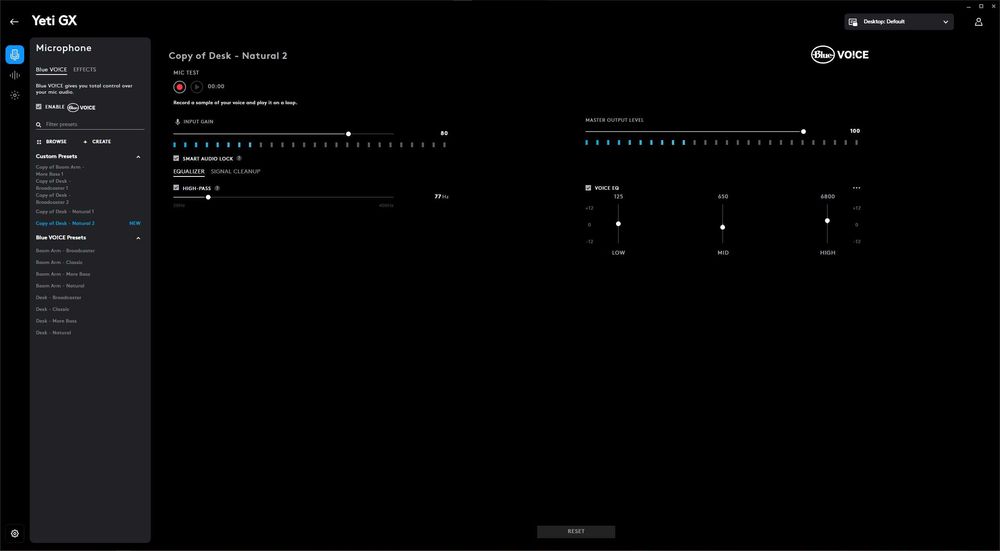
Task: Click the 6800 HIGH frequency value
Action: click(827, 197)
